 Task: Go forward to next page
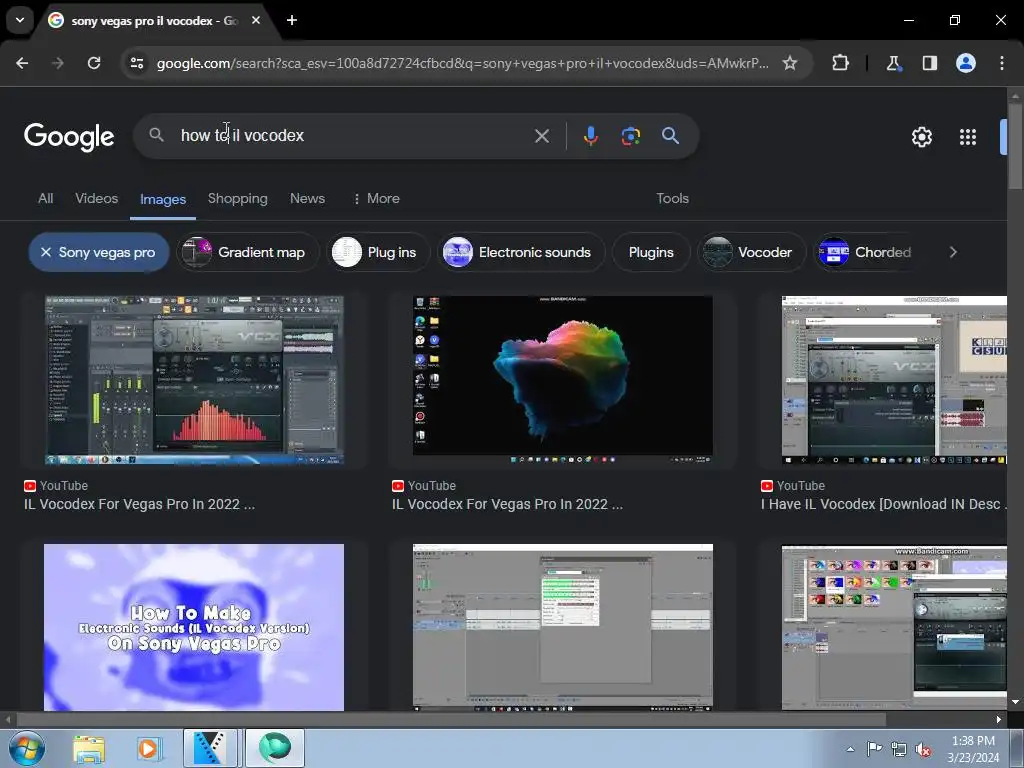58,63
